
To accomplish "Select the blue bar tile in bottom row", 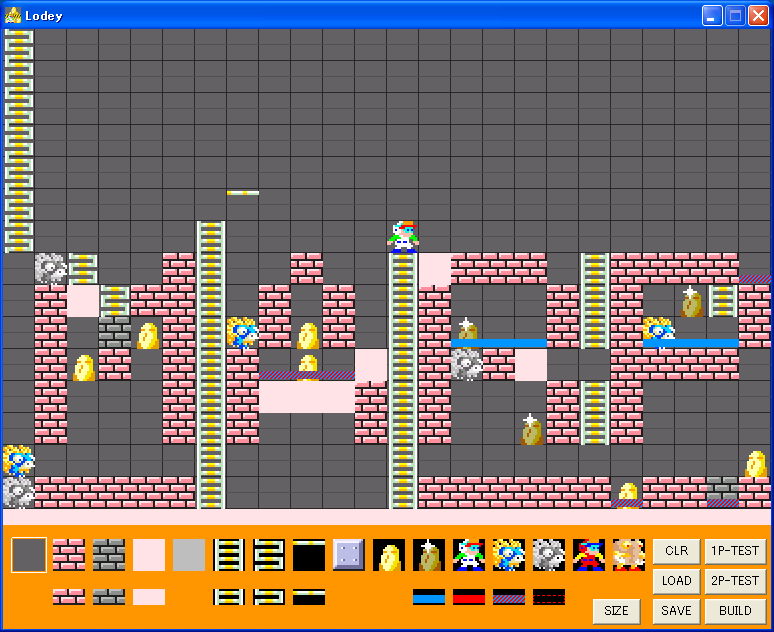I will (429, 597).
